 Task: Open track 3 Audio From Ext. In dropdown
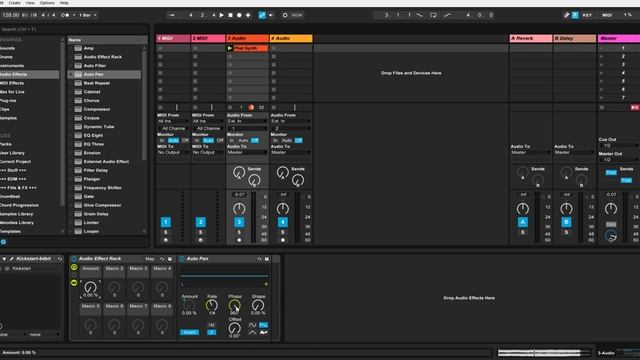[247, 121]
